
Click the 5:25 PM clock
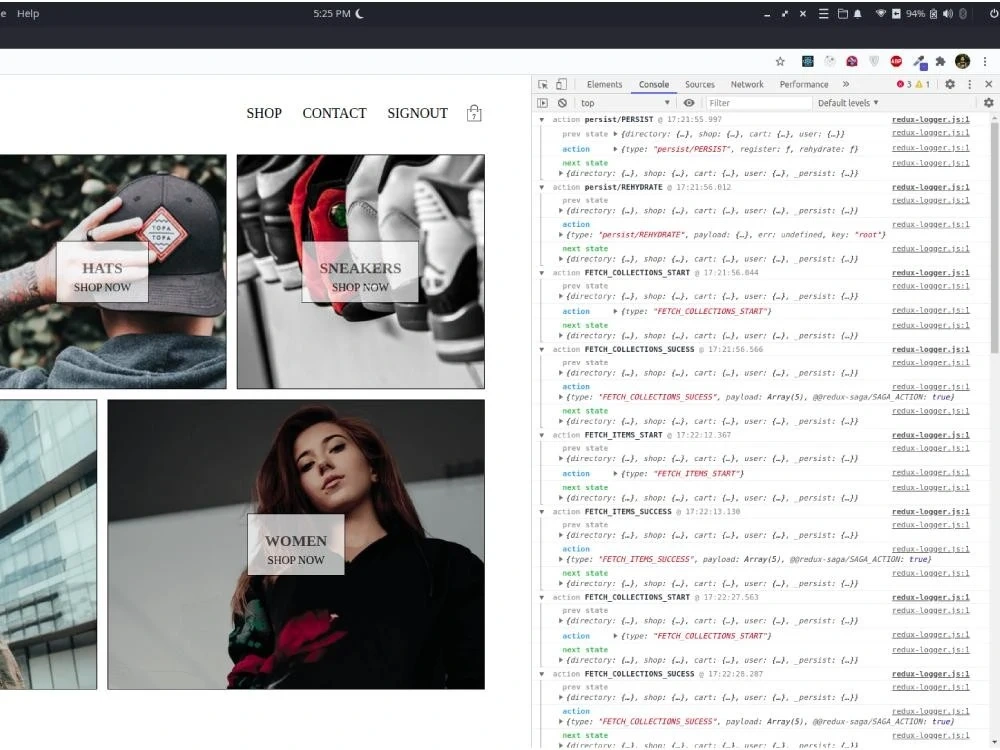tap(332, 13)
